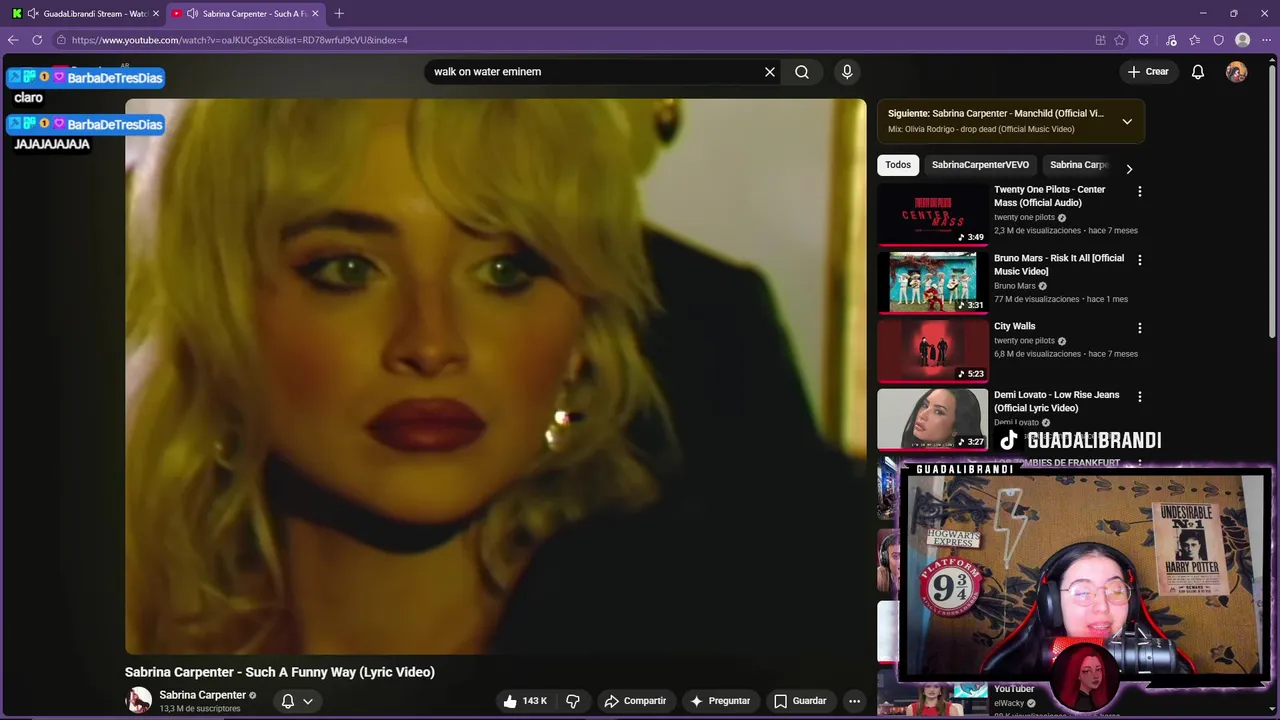
Task: Open Bruno Mars Risk It All thumbnail
Action: tap(932, 283)
